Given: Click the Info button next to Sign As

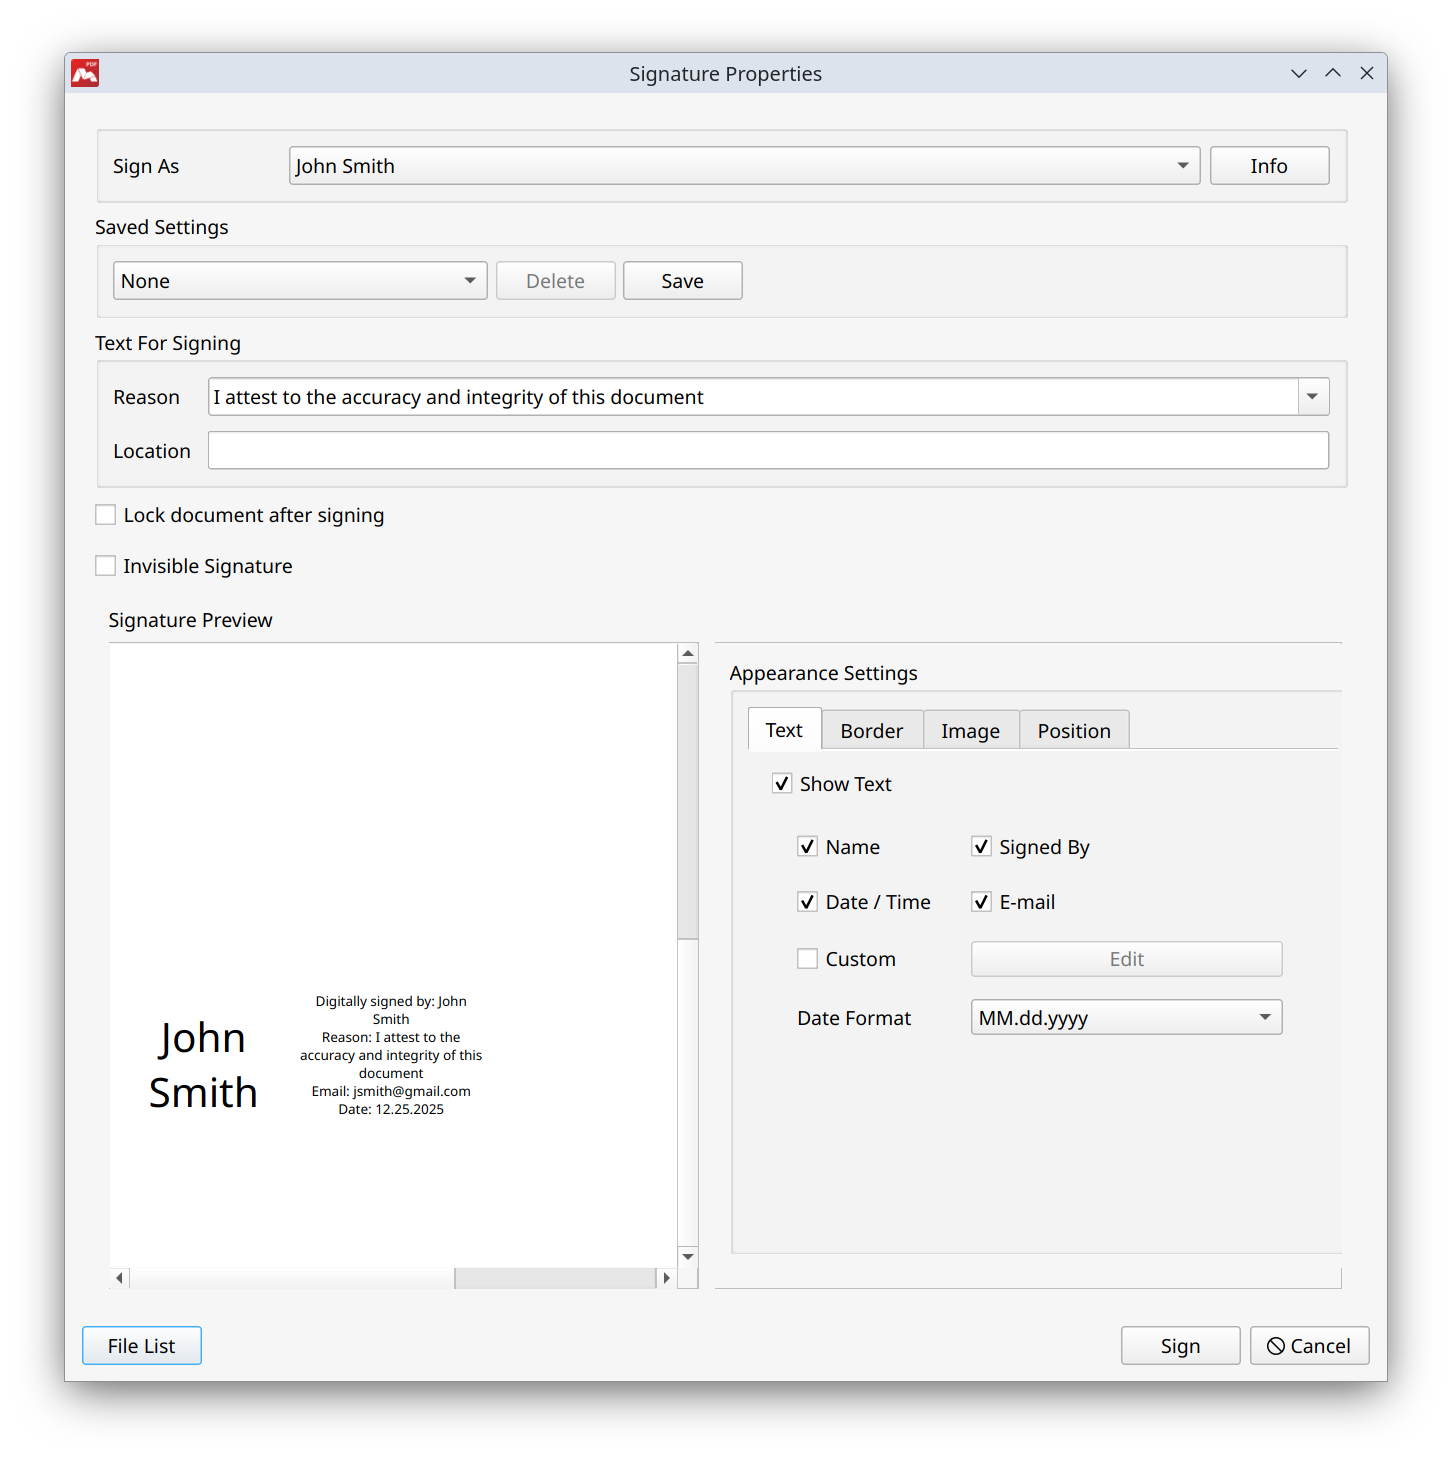Looking at the screenshot, I should click(1269, 165).
